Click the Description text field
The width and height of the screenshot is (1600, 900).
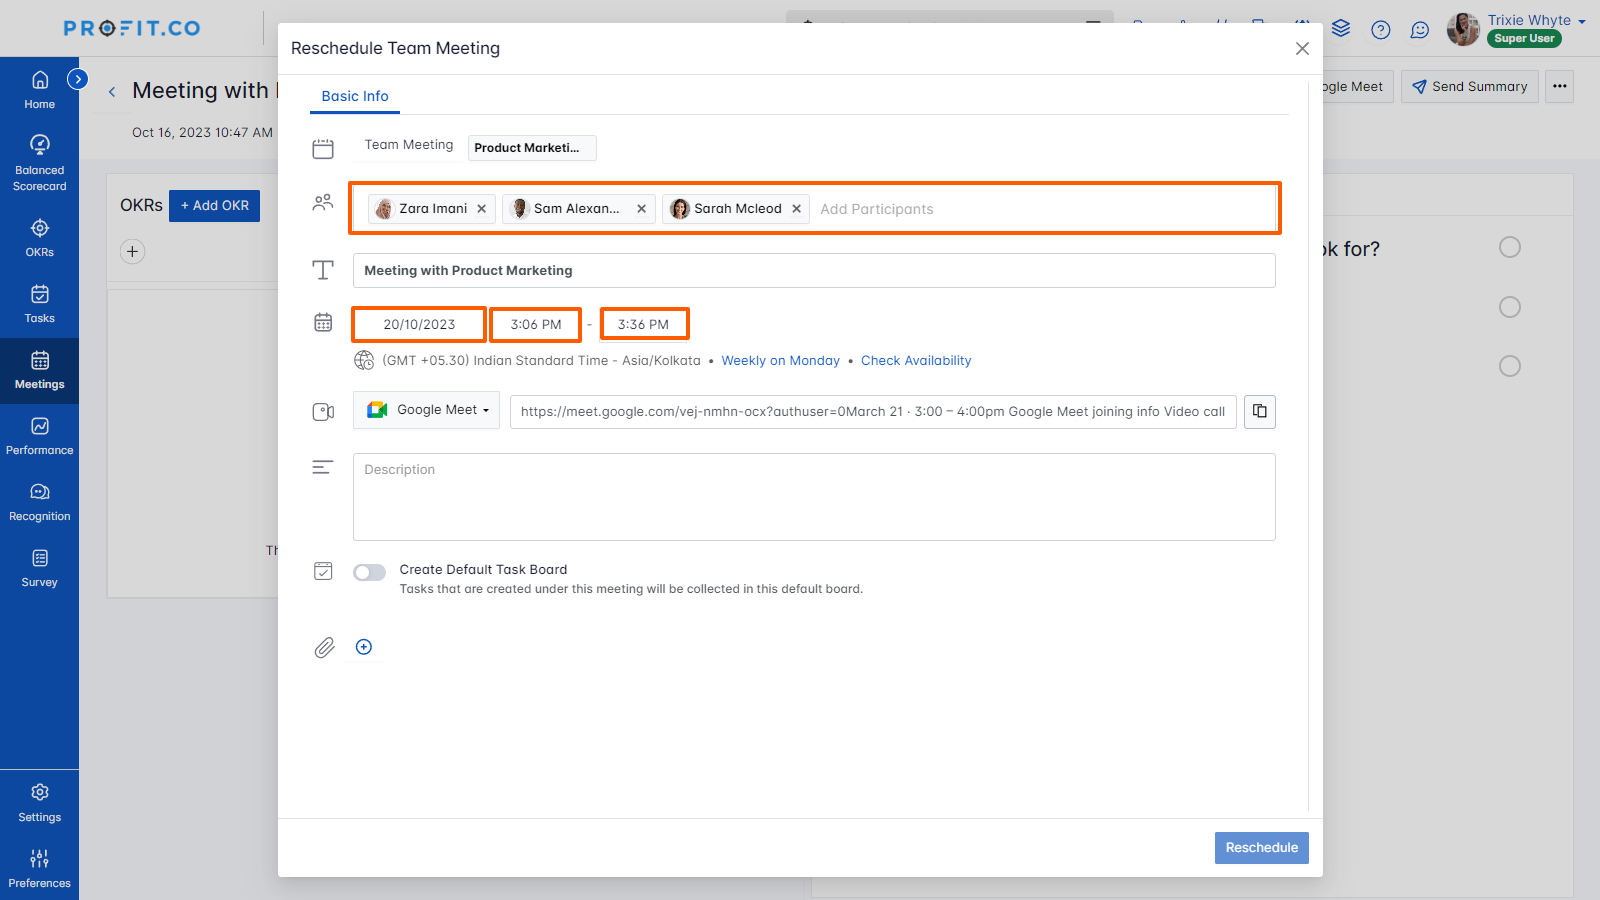point(813,497)
